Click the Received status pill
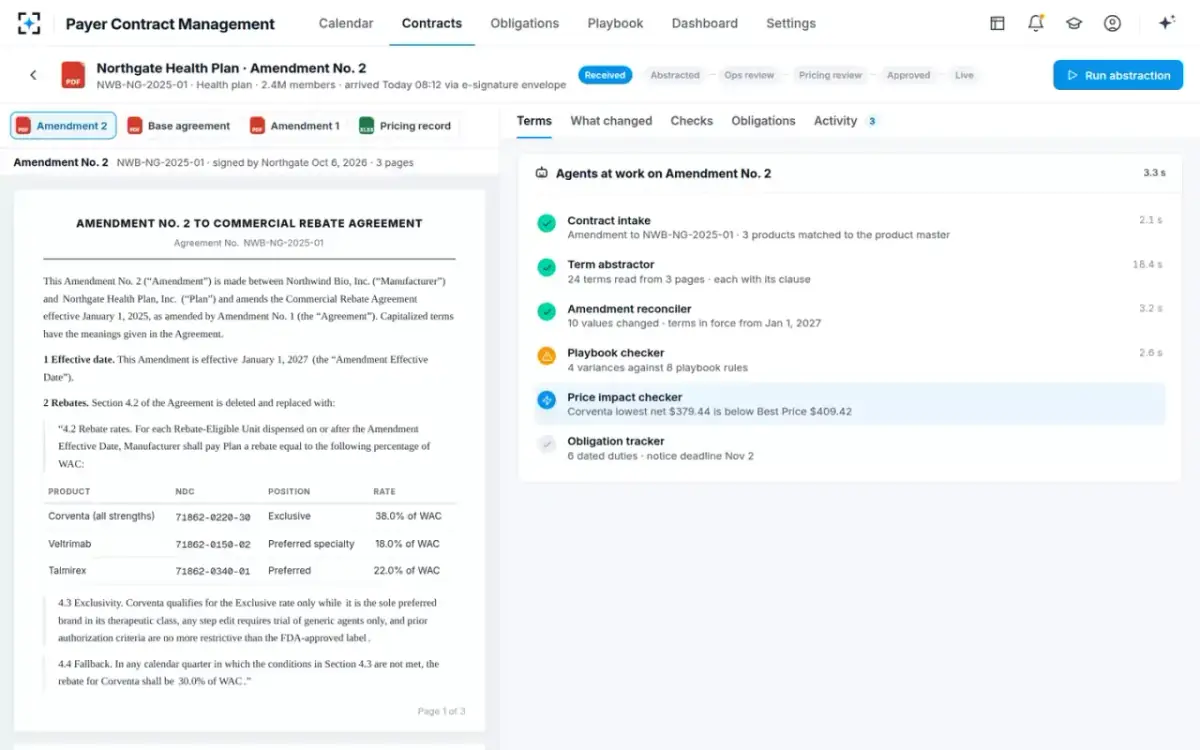 click(605, 75)
